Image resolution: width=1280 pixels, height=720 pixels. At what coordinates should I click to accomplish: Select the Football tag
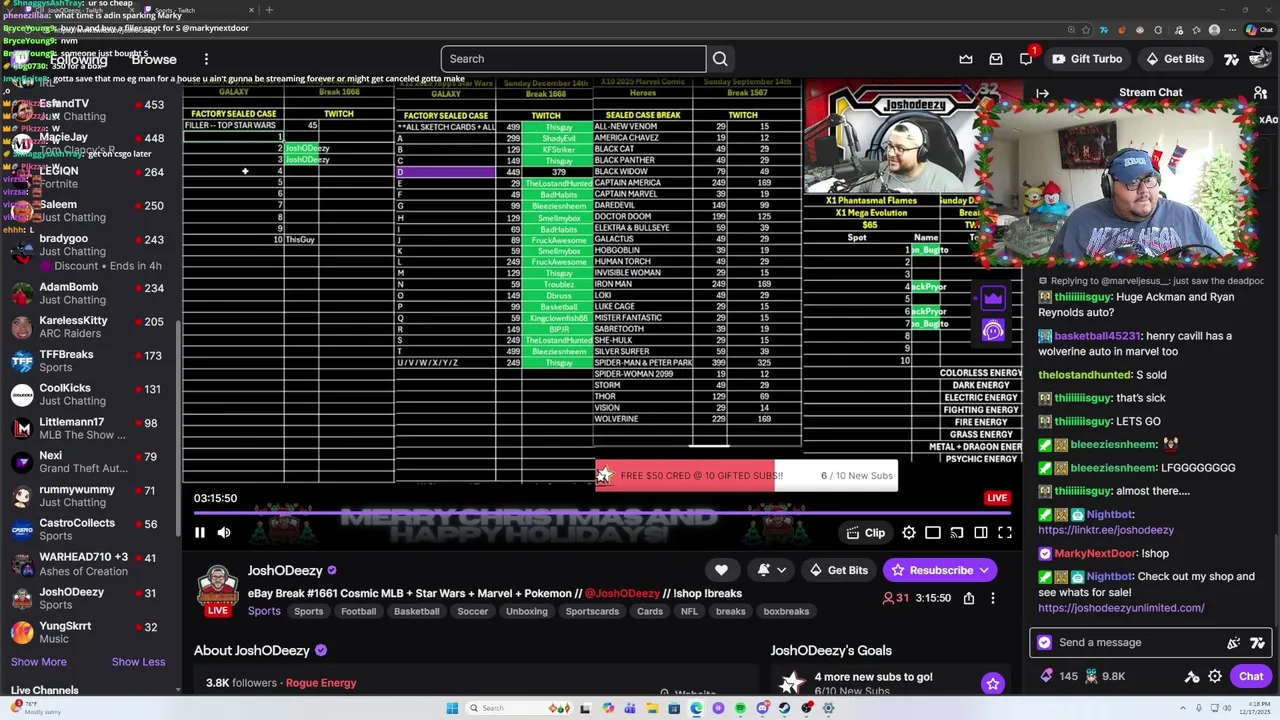click(358, 611)
